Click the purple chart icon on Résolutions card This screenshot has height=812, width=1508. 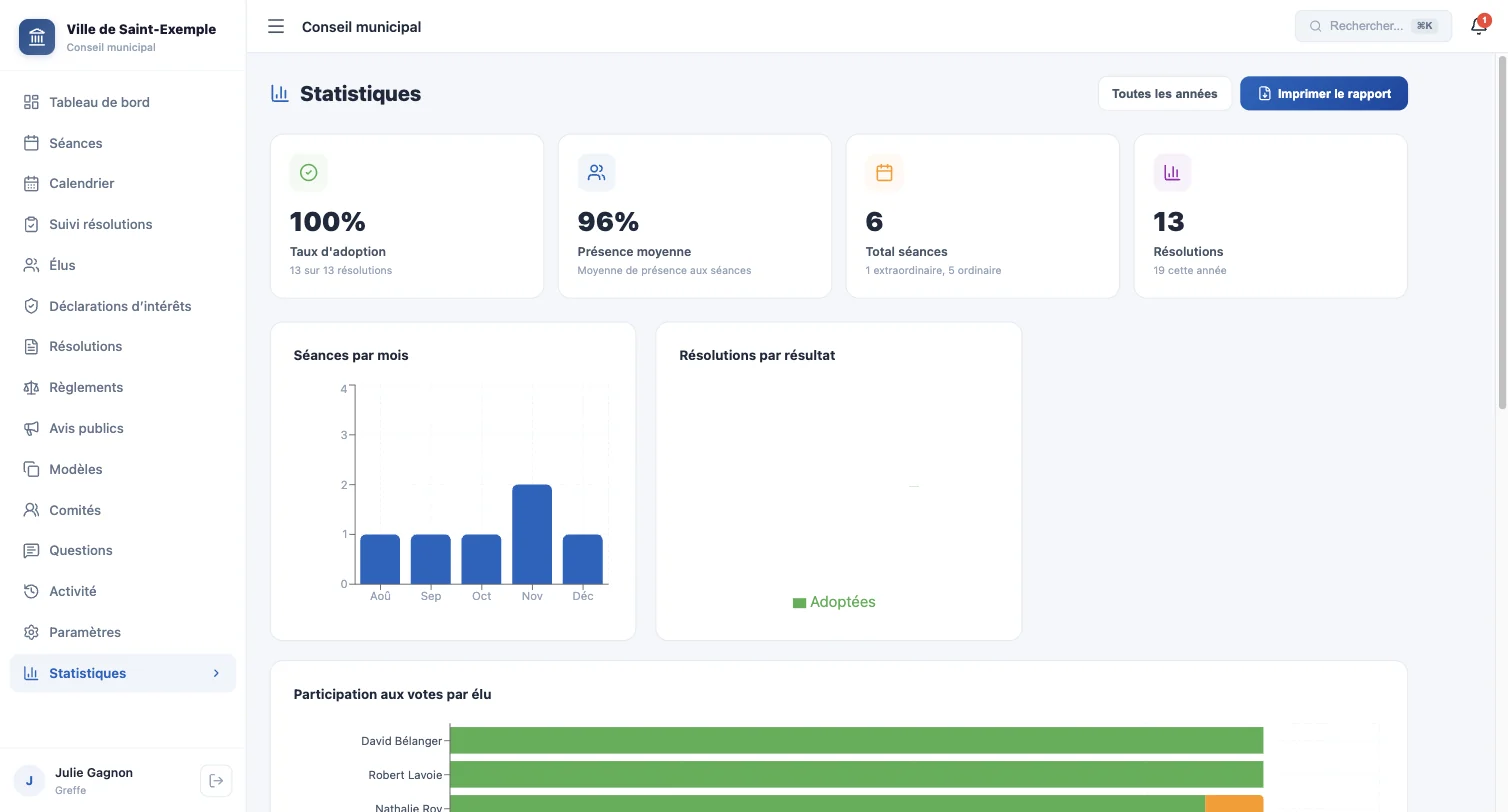tap(1172, 173)
